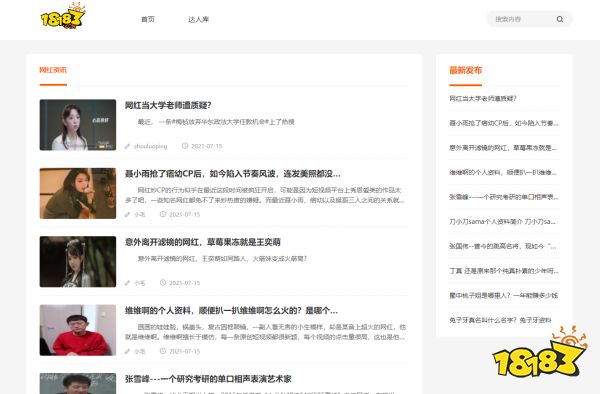Click summary text 最近，一条#梅尼耶放弃华东政法大学
600x394 pixels.
click(216, 122)
